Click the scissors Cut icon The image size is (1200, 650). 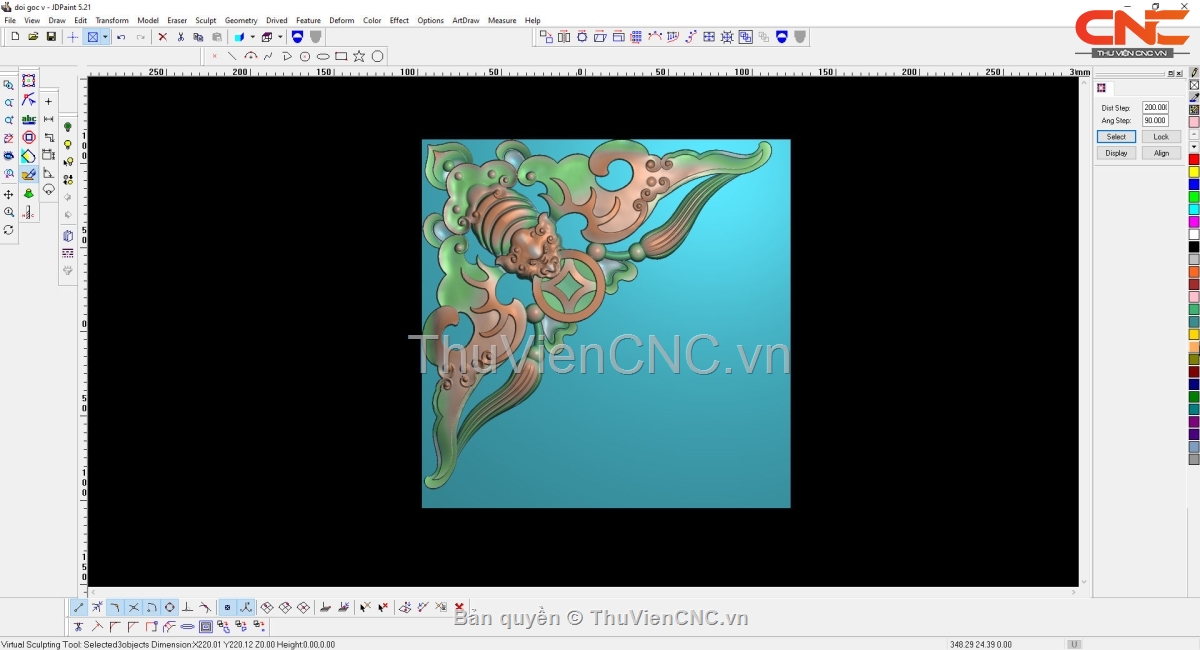[x=180, y=37]
